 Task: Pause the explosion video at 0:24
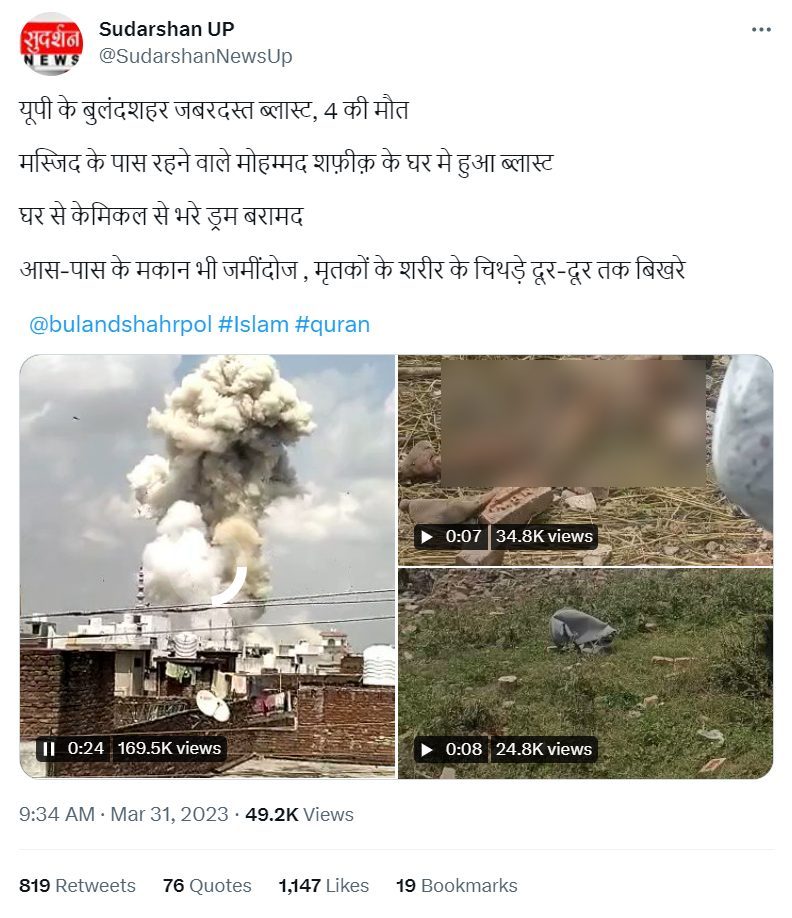point(49,749)
